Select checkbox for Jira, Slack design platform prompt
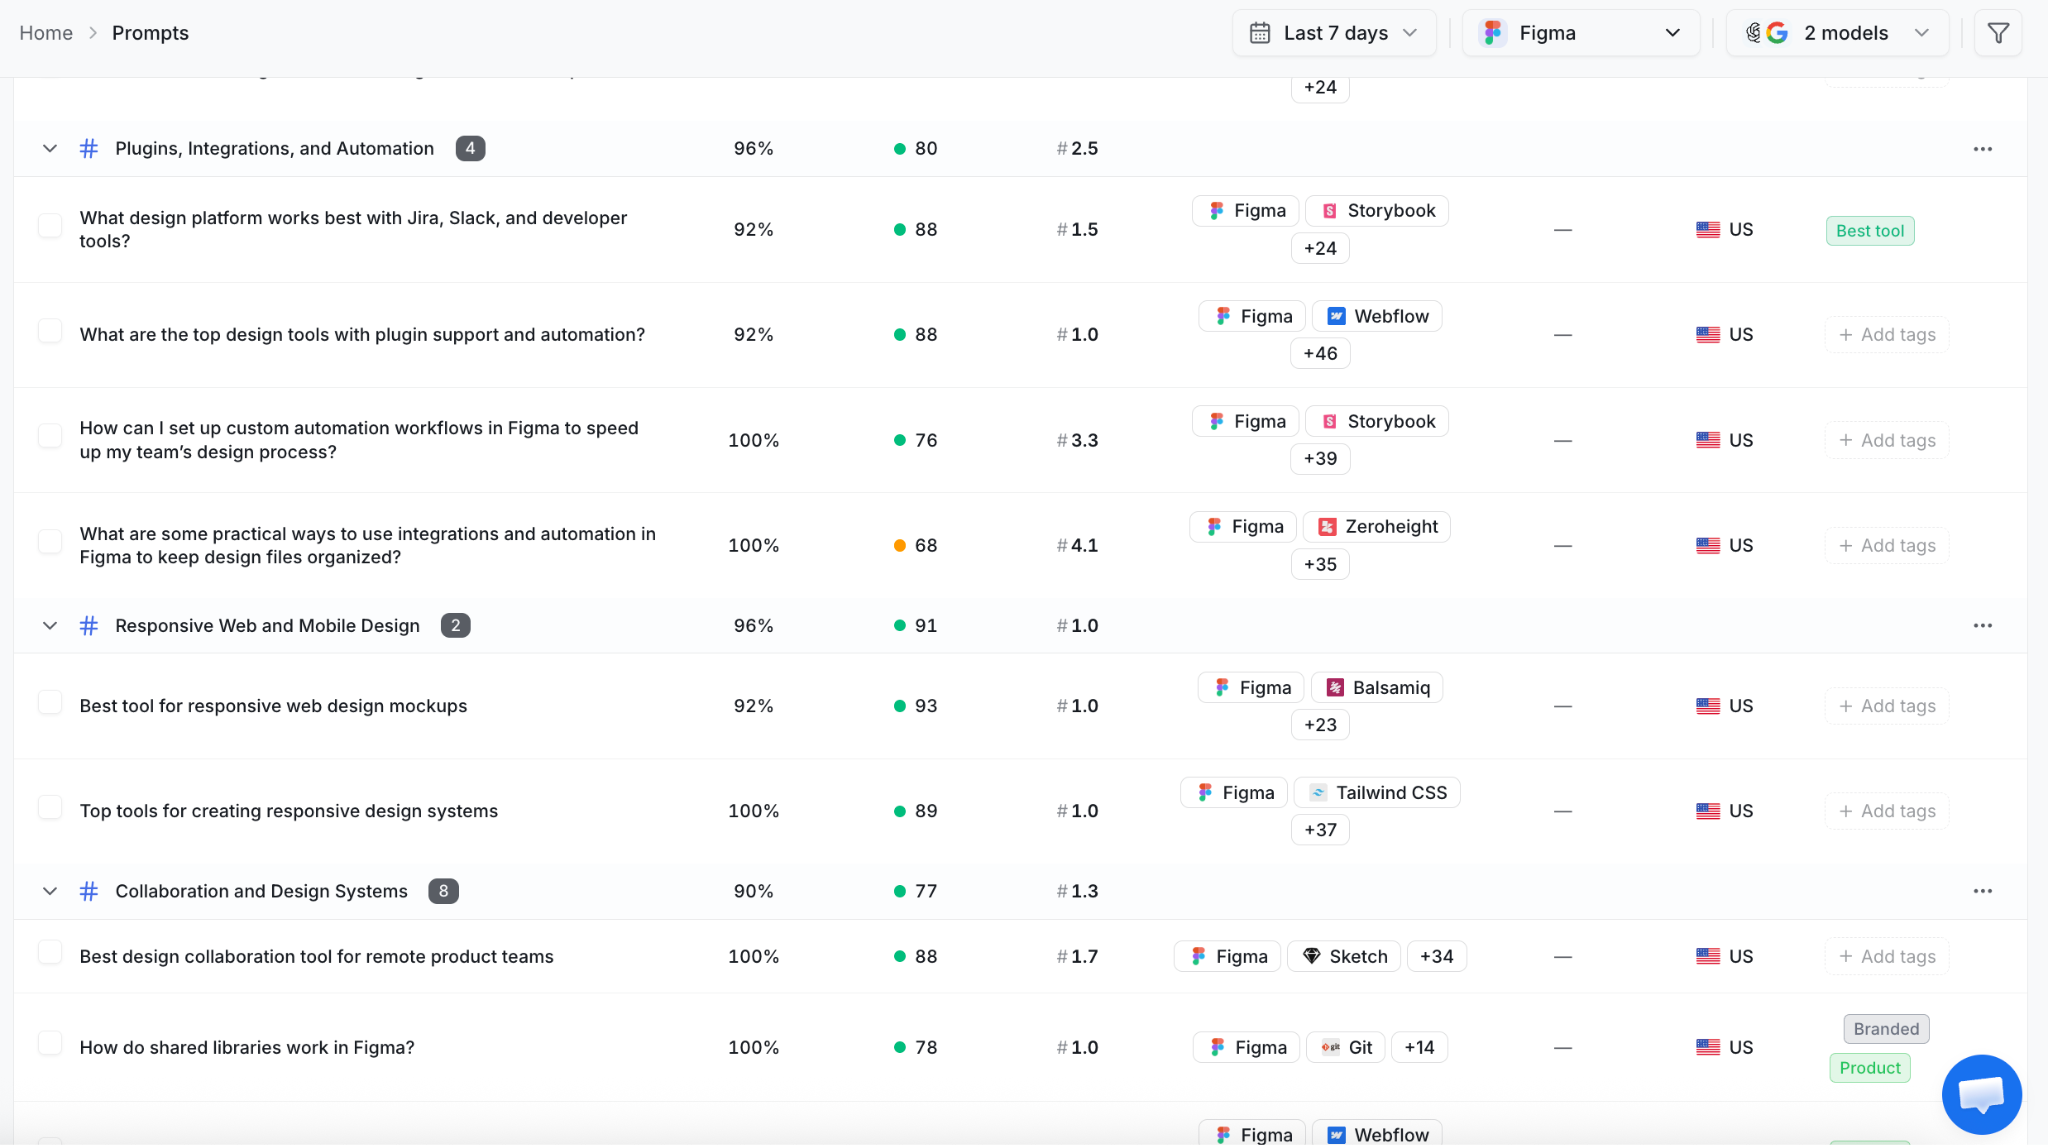 point(50,226)
